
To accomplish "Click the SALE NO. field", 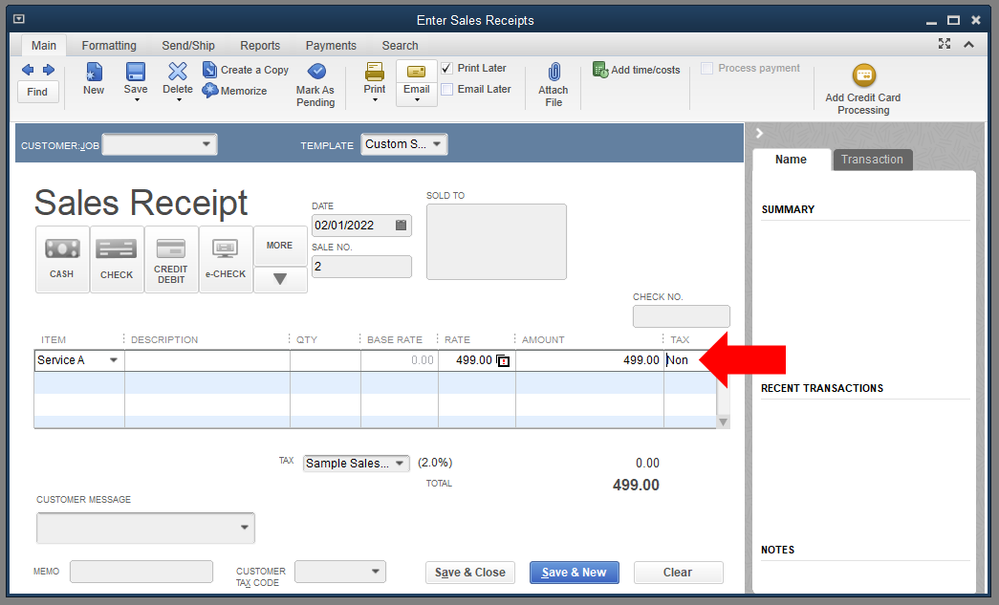I will pos(361,267).
